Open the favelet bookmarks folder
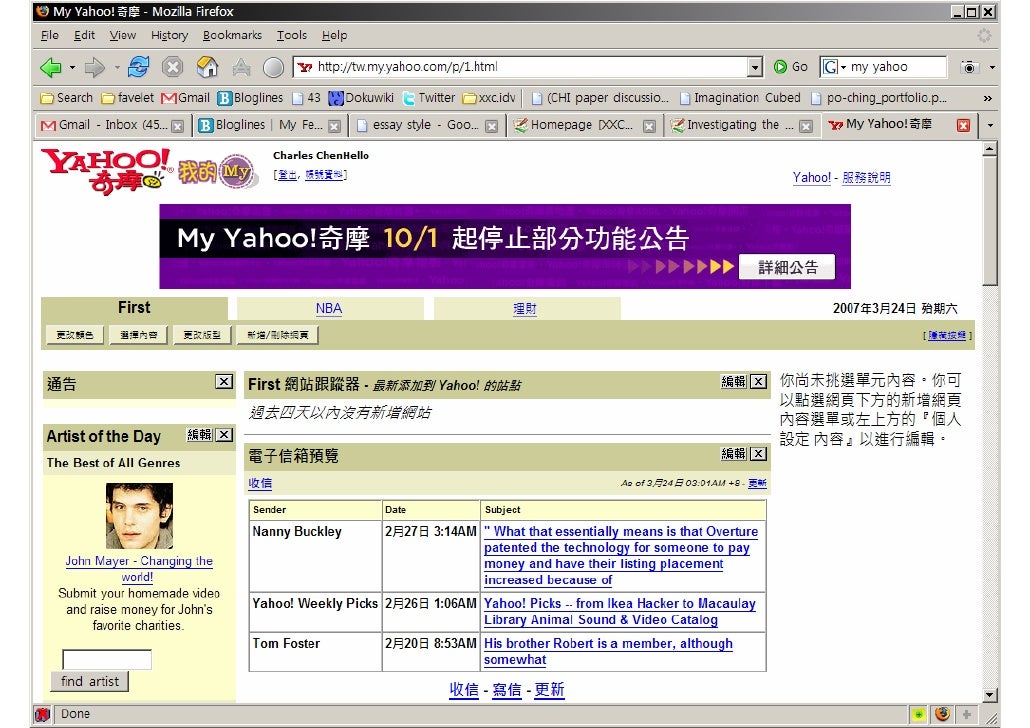 coord(127,98)
